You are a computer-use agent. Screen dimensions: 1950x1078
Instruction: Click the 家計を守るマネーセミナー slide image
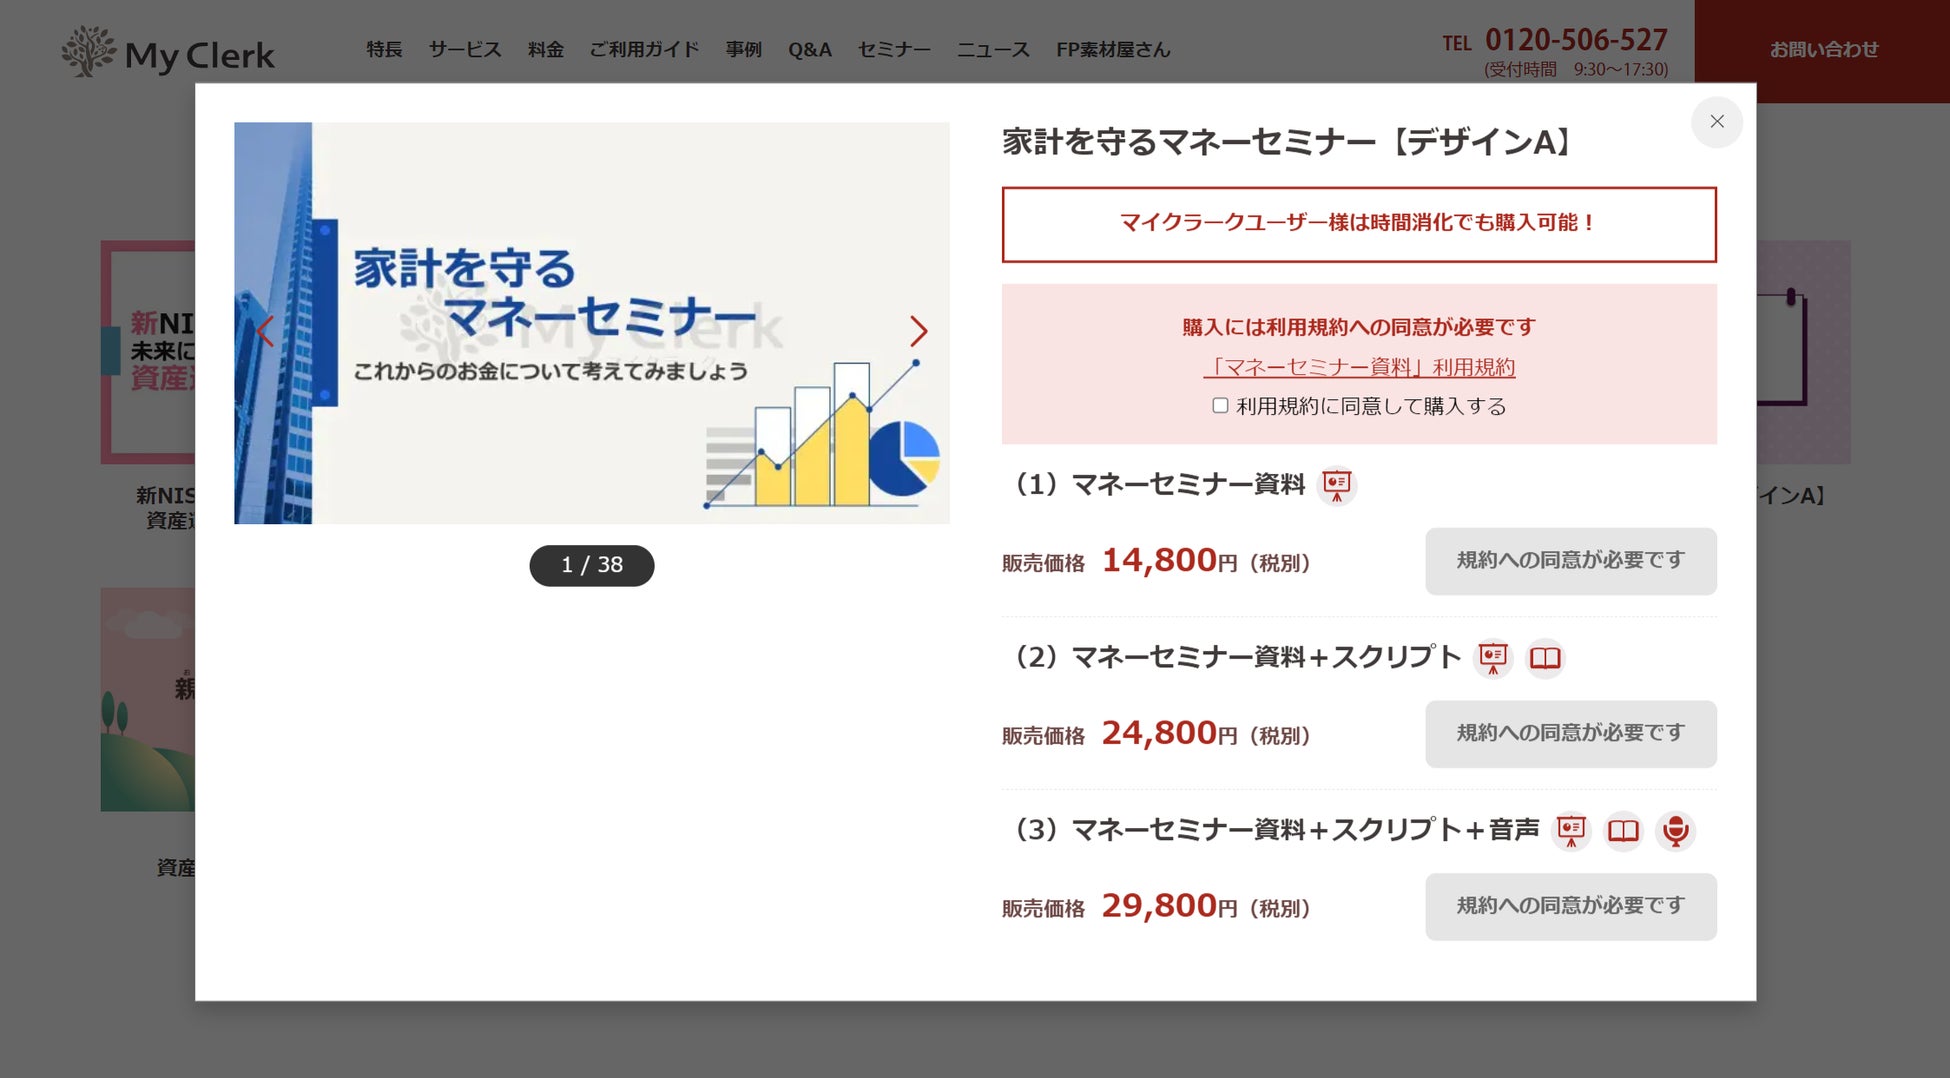[x=591, y=323]
